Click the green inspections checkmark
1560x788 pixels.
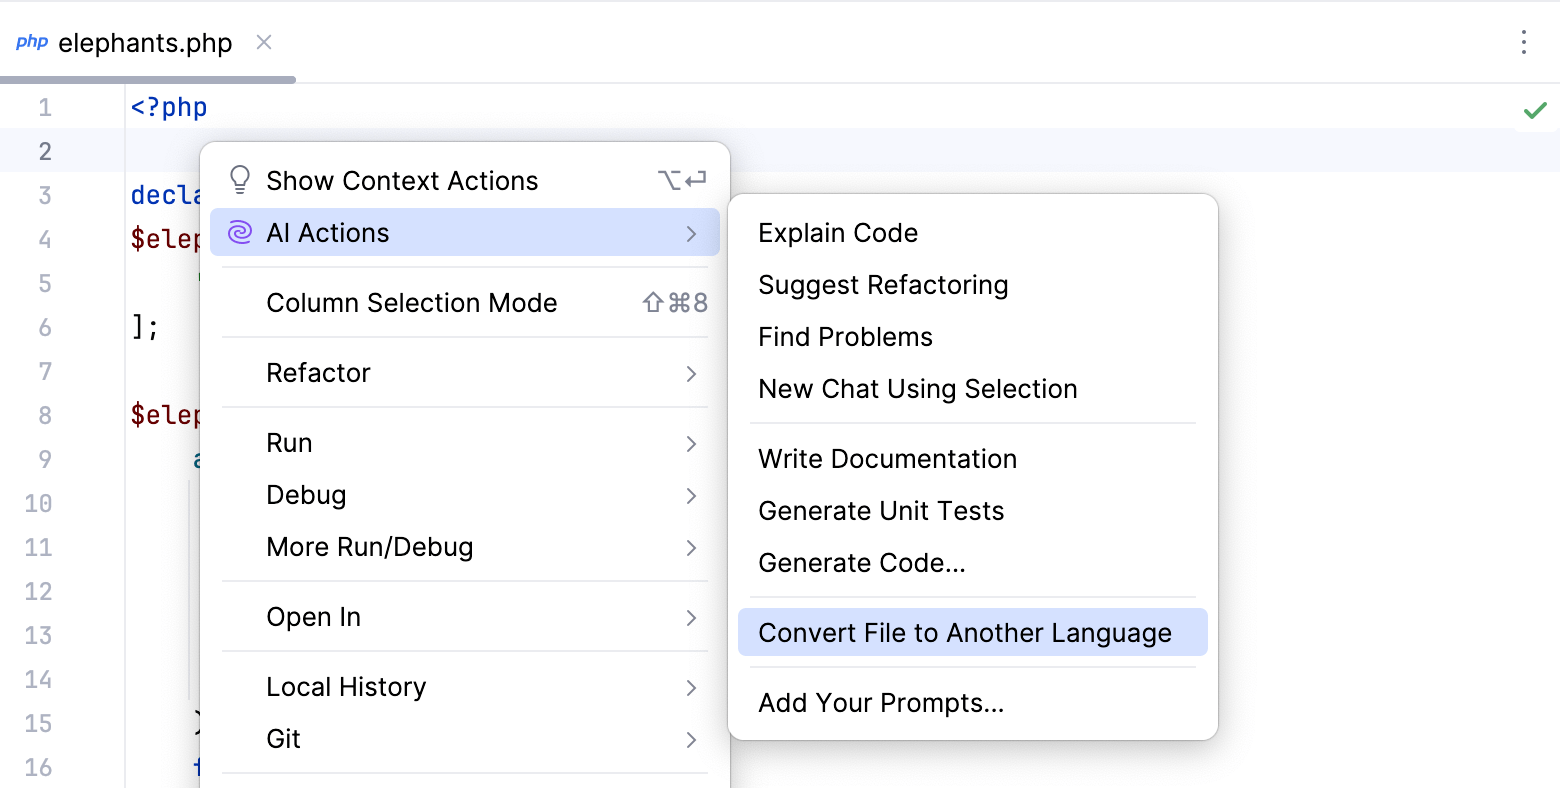point(1535,110)
